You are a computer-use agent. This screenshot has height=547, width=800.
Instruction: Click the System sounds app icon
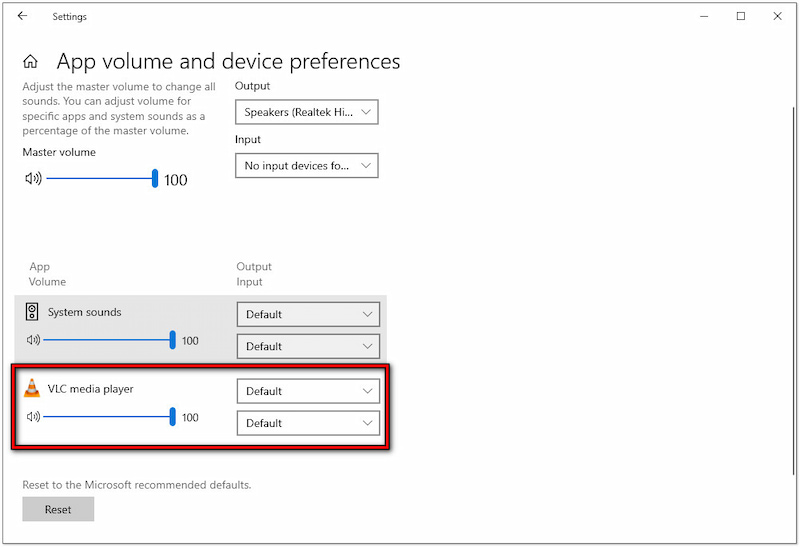click(x=32, y=312)
